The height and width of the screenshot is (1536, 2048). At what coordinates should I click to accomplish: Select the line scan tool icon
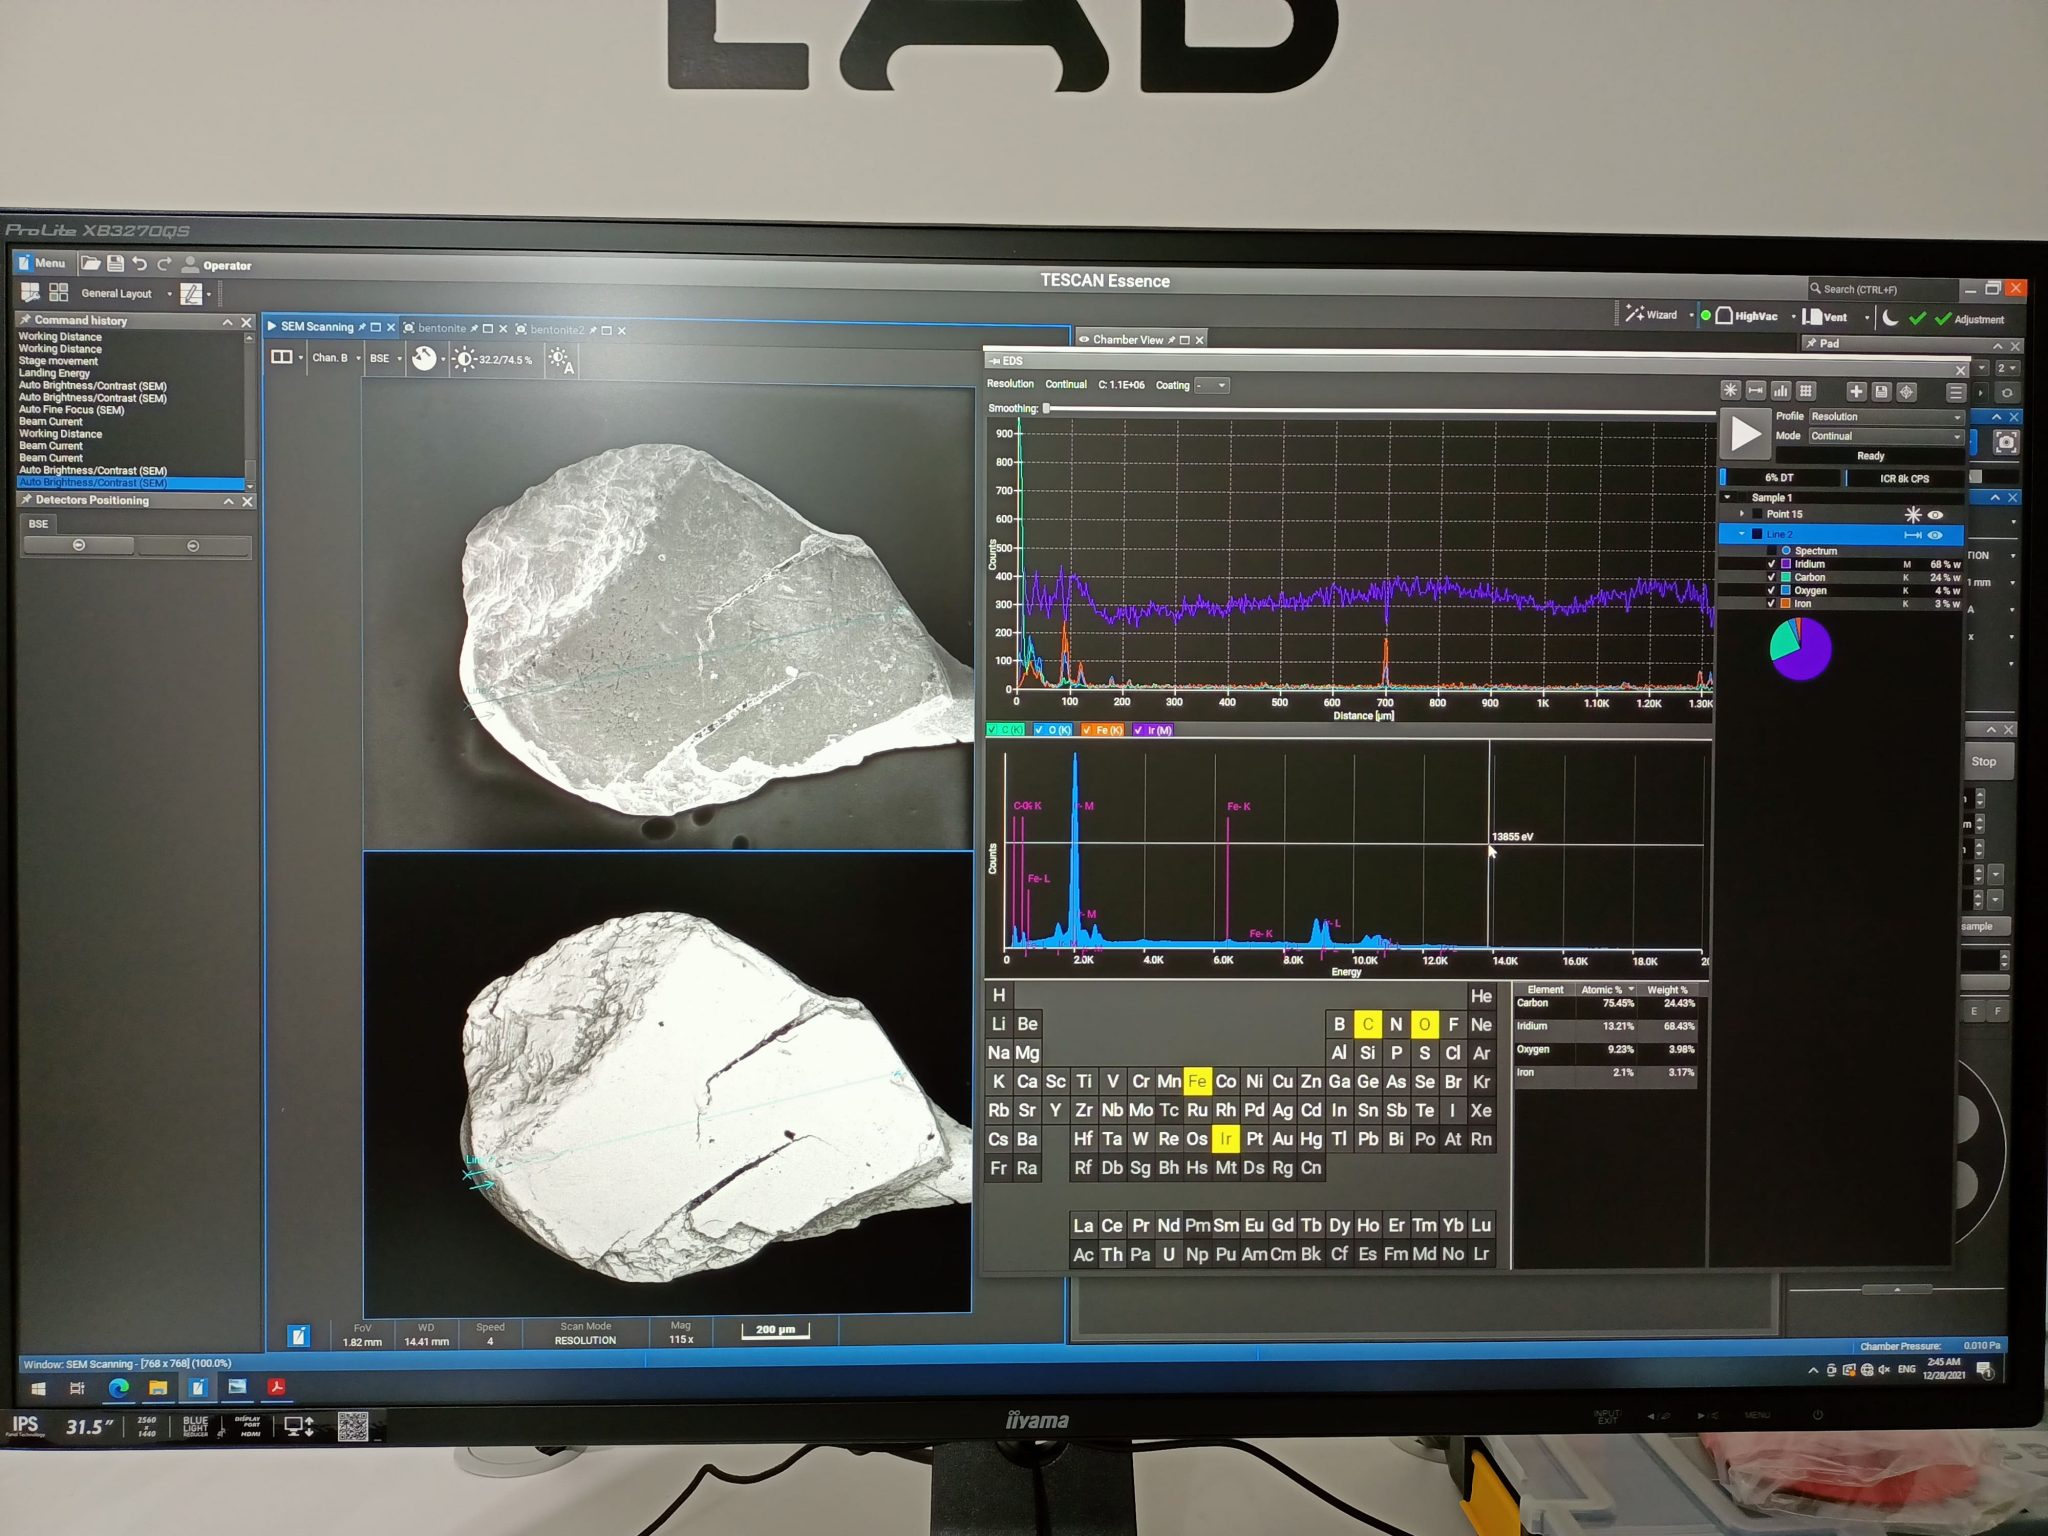(1755, 391)
